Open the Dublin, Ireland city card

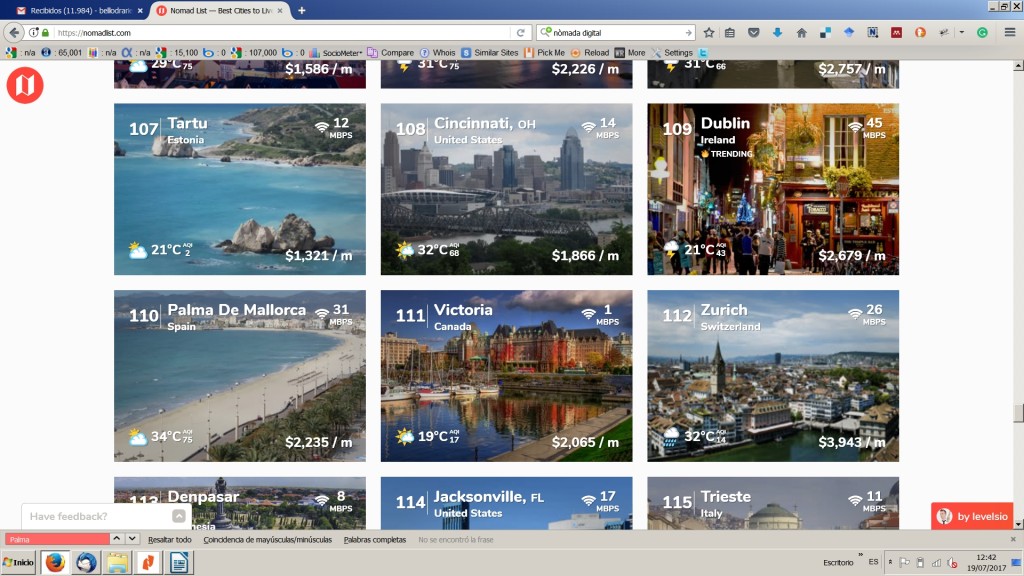(773, 189)
